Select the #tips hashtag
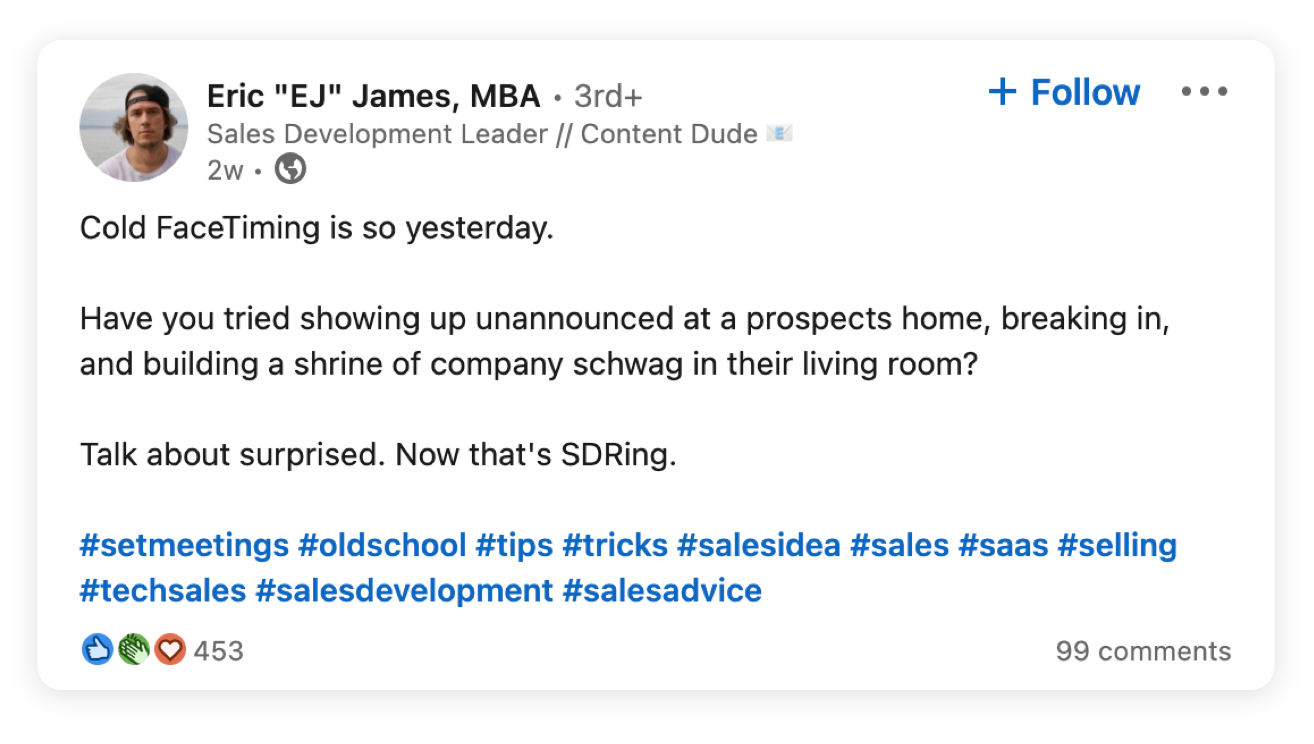 (514, 545)
